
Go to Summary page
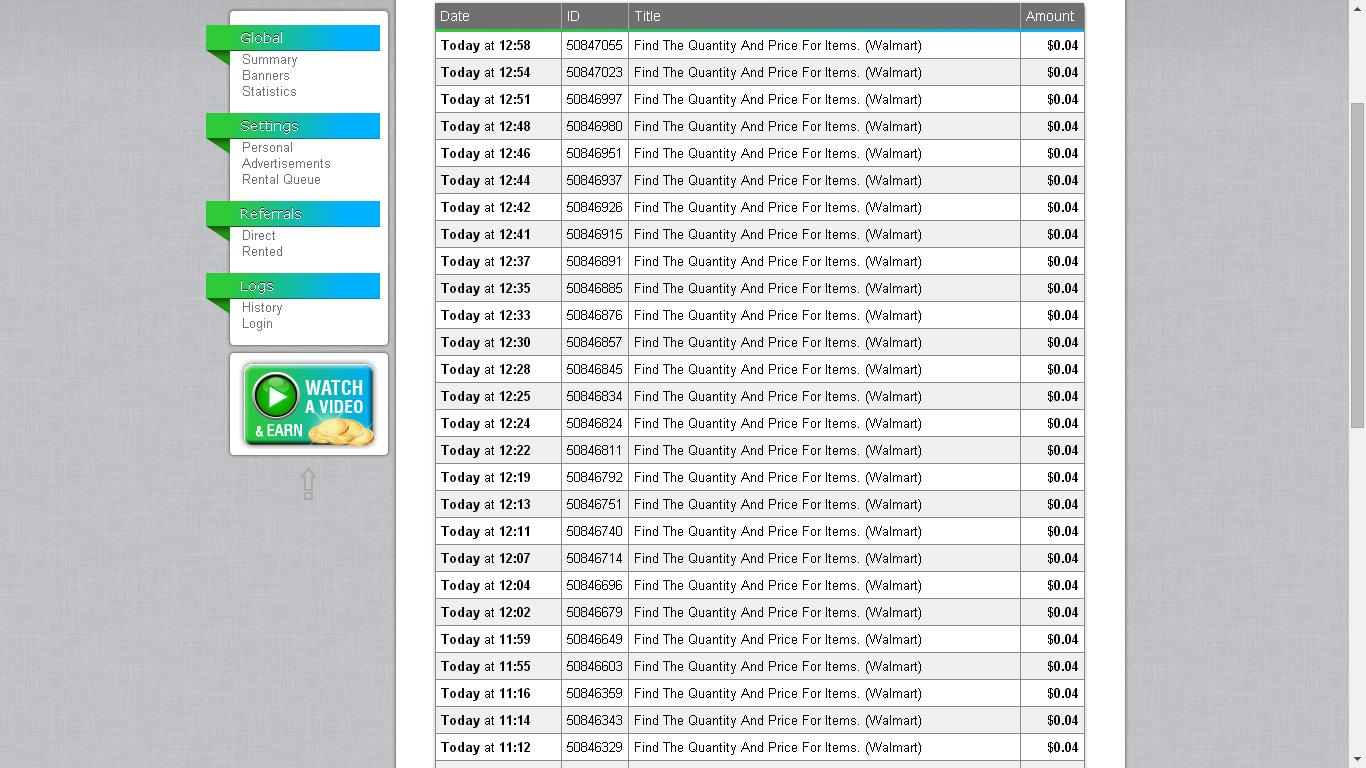coord(269,60)
